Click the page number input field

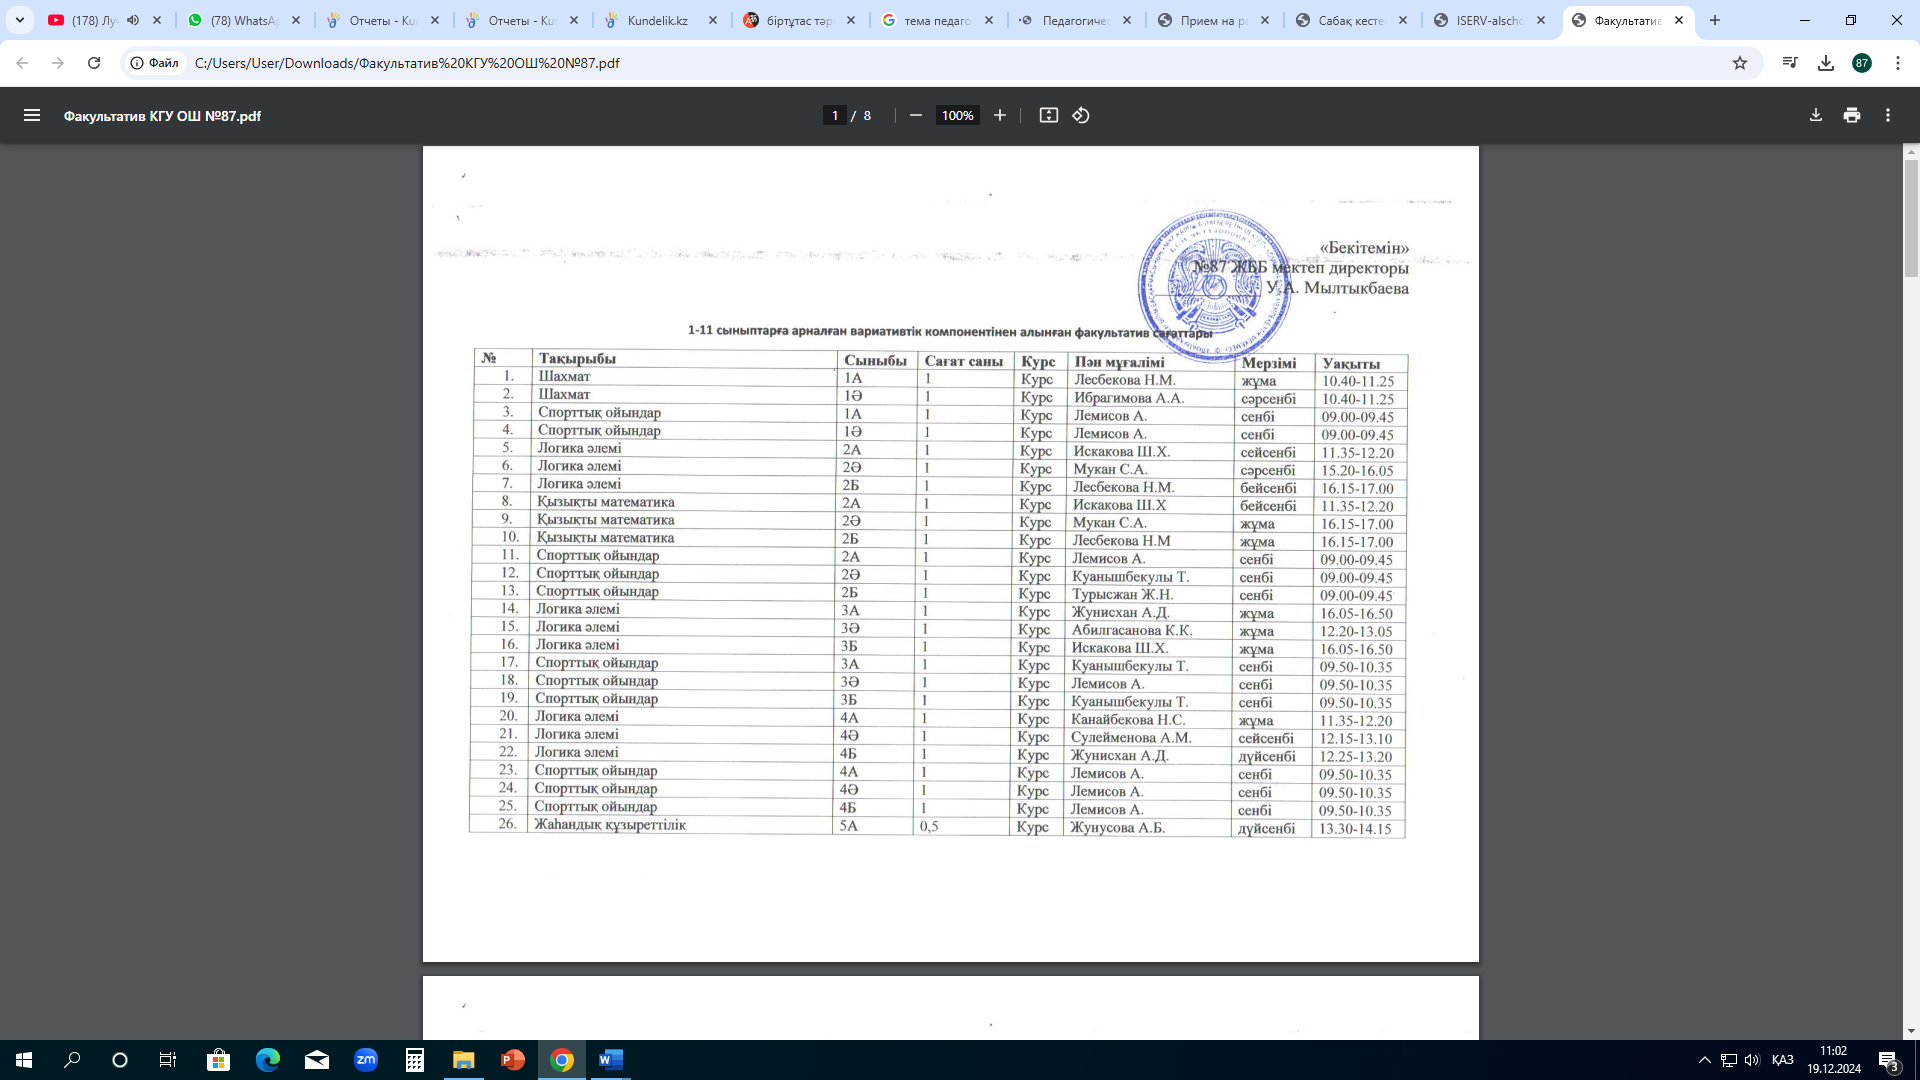click(835, 115)
